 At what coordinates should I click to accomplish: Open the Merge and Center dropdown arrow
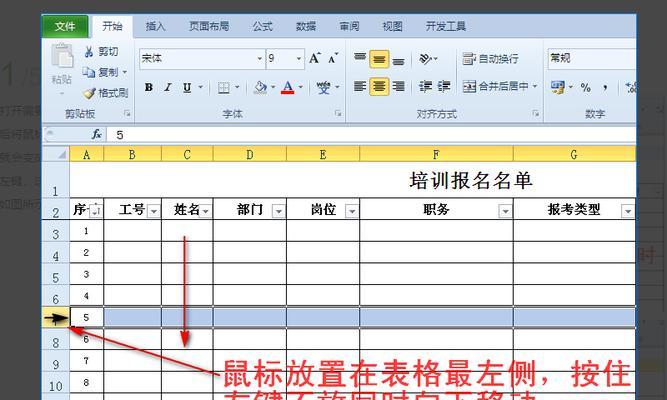click(535, 86)
